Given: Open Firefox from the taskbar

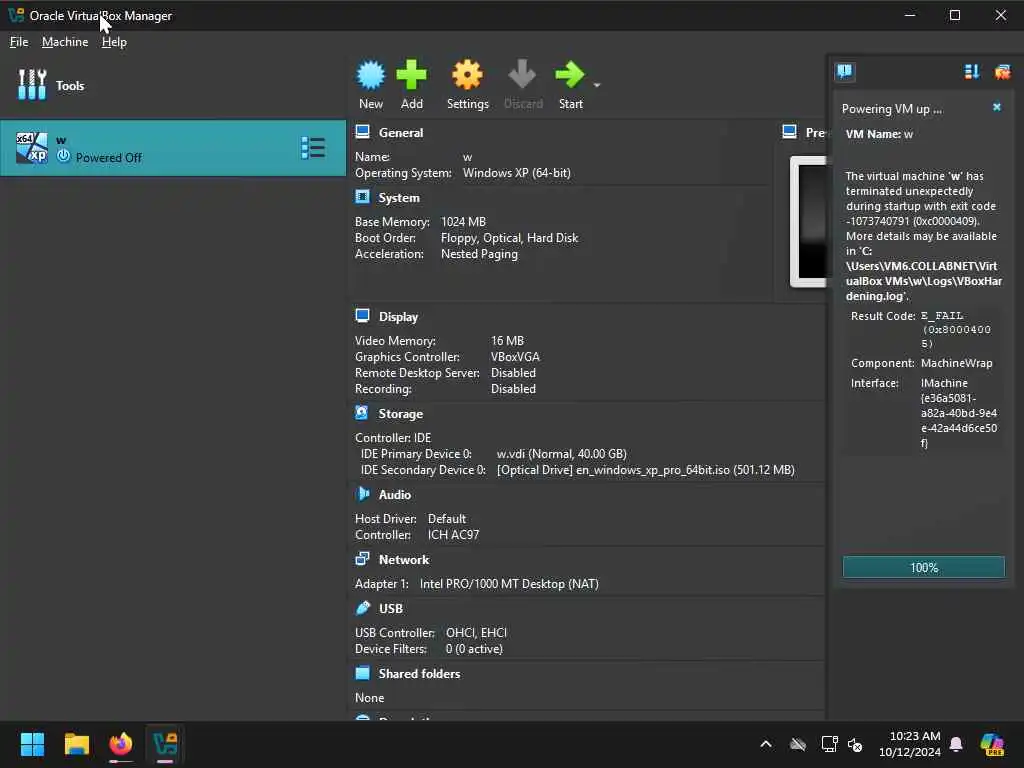Looking at the screenshot, I should pos(121,744).
